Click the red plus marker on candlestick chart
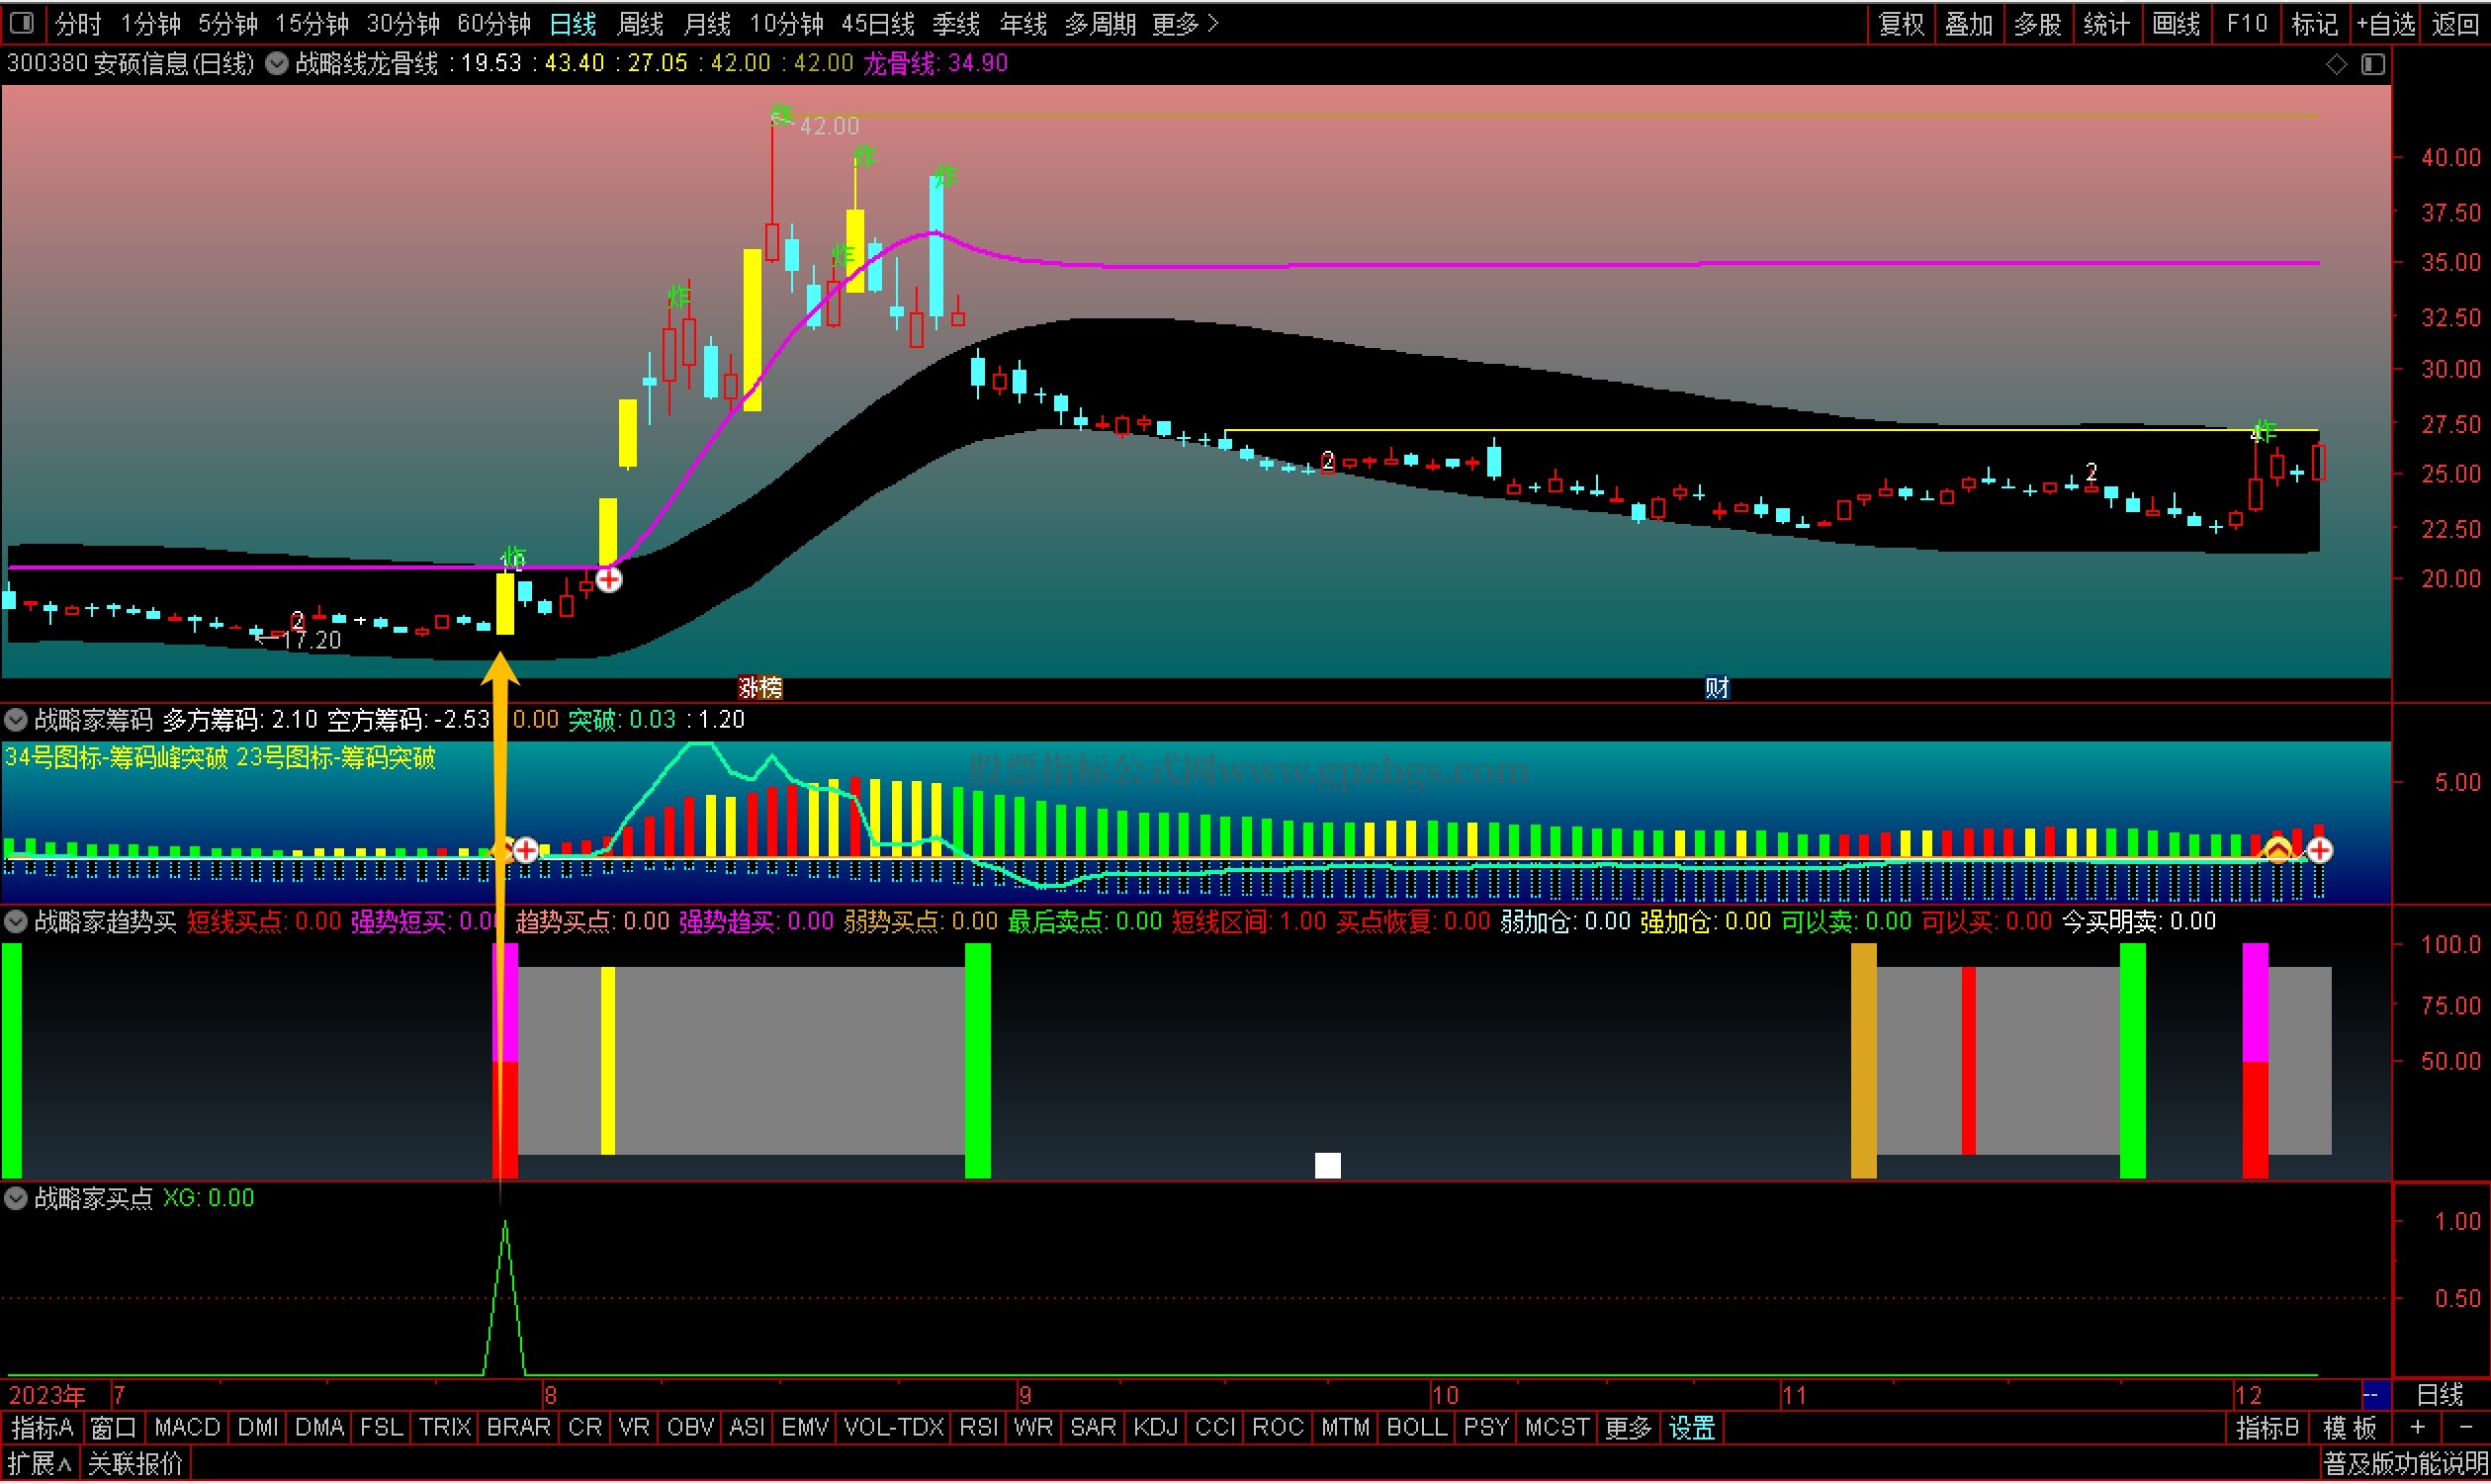The height and width of the screenshot is (1484, 2491). click(608, 580)
